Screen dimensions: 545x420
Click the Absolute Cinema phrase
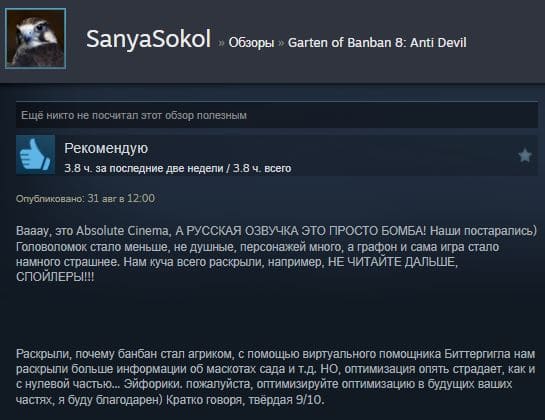click(123, 231)
